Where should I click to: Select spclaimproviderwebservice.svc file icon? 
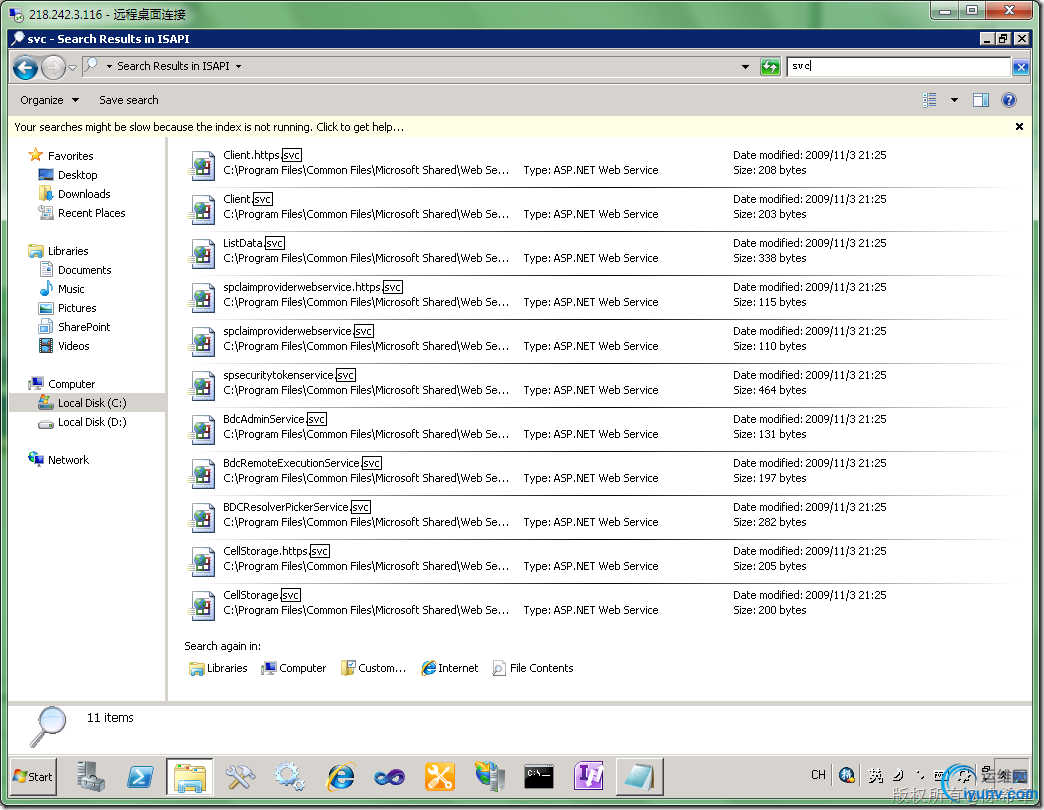point(202,341)
